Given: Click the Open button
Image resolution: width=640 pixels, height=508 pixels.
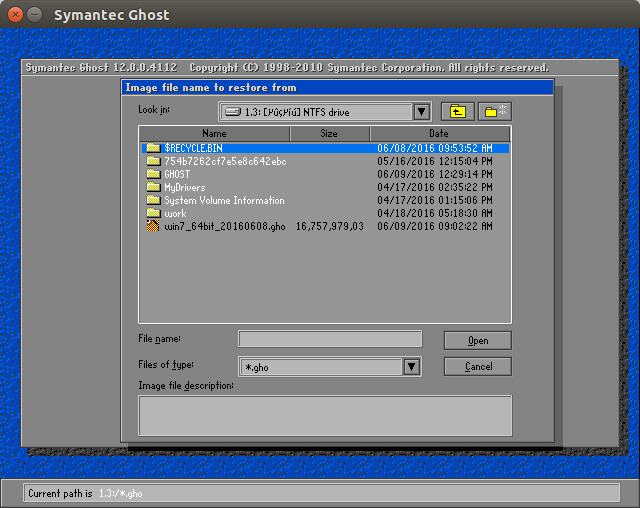Looking at the screenshot, I should (478, 340).
